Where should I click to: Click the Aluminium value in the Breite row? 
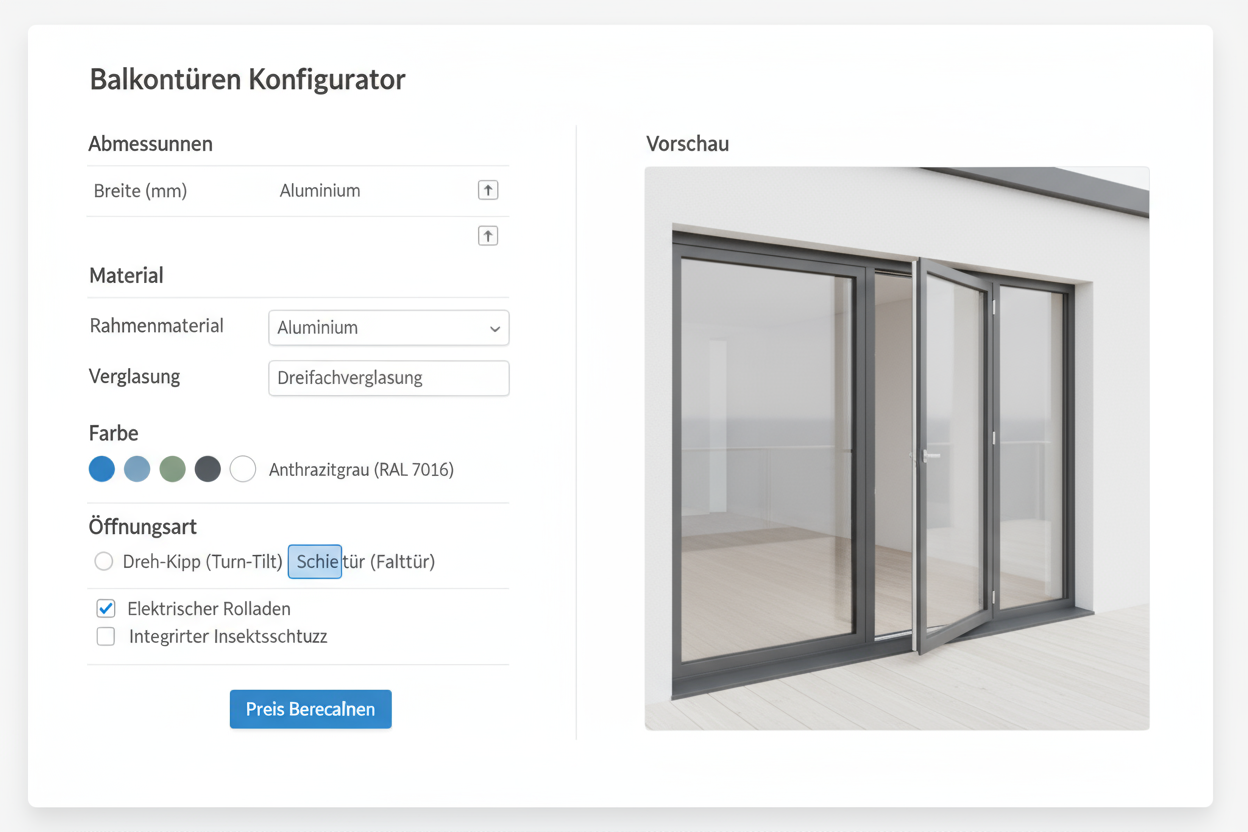pos(320,191)
